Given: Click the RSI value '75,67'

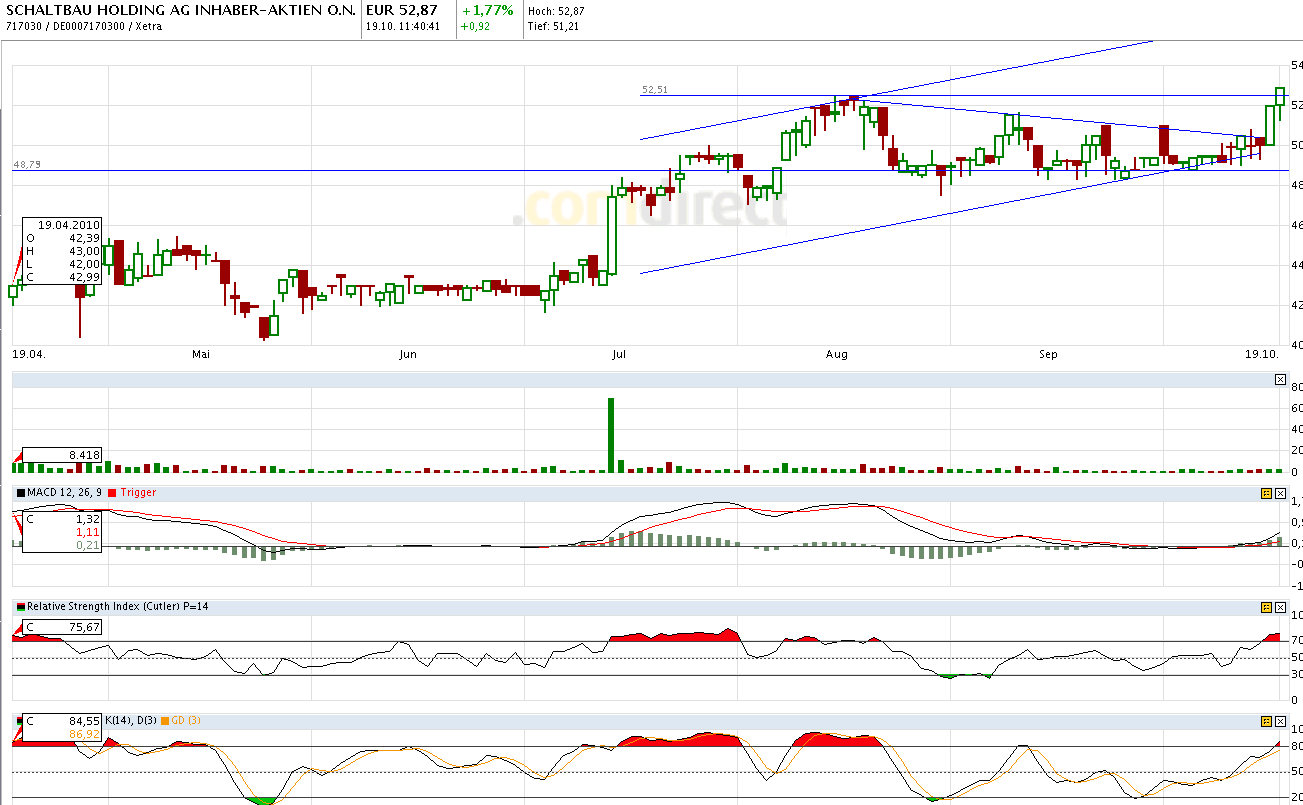Looking at the screenshot, I should click(84, 627).
